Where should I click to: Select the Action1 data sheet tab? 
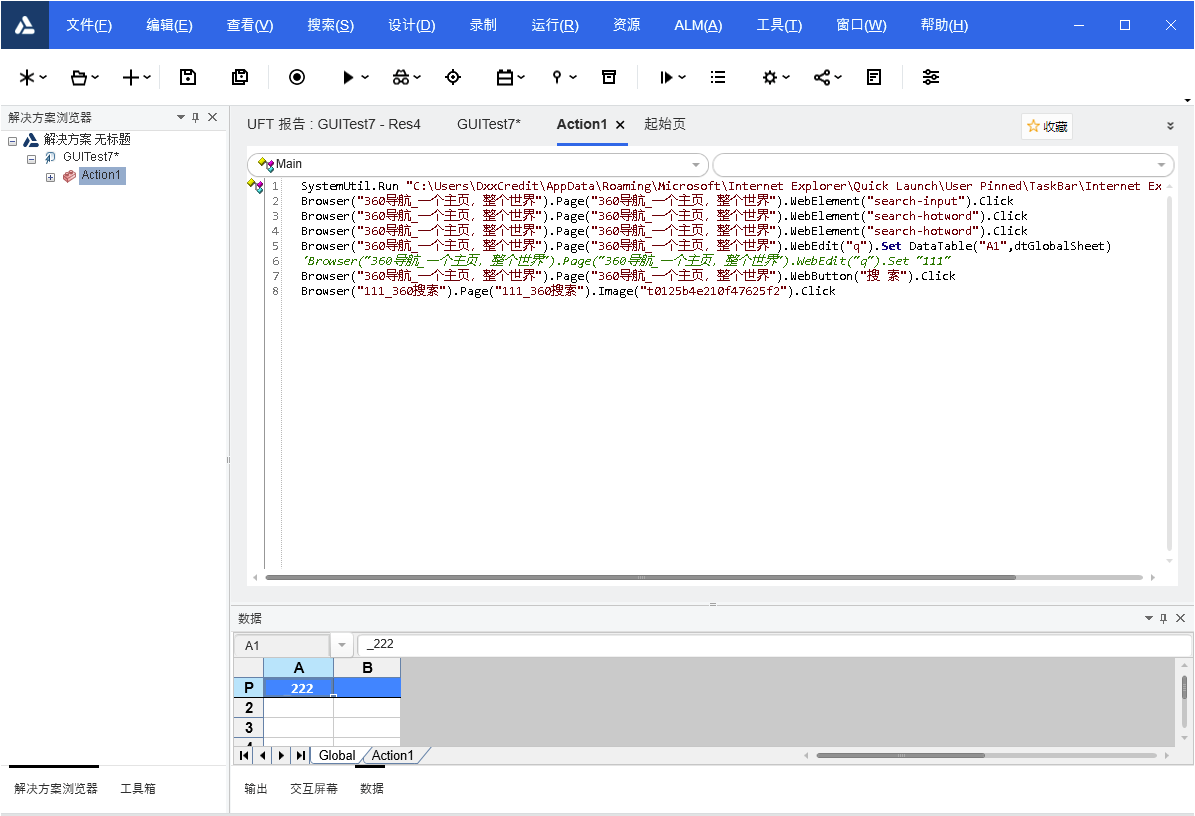pyautogui.click(x=393, y=755)
